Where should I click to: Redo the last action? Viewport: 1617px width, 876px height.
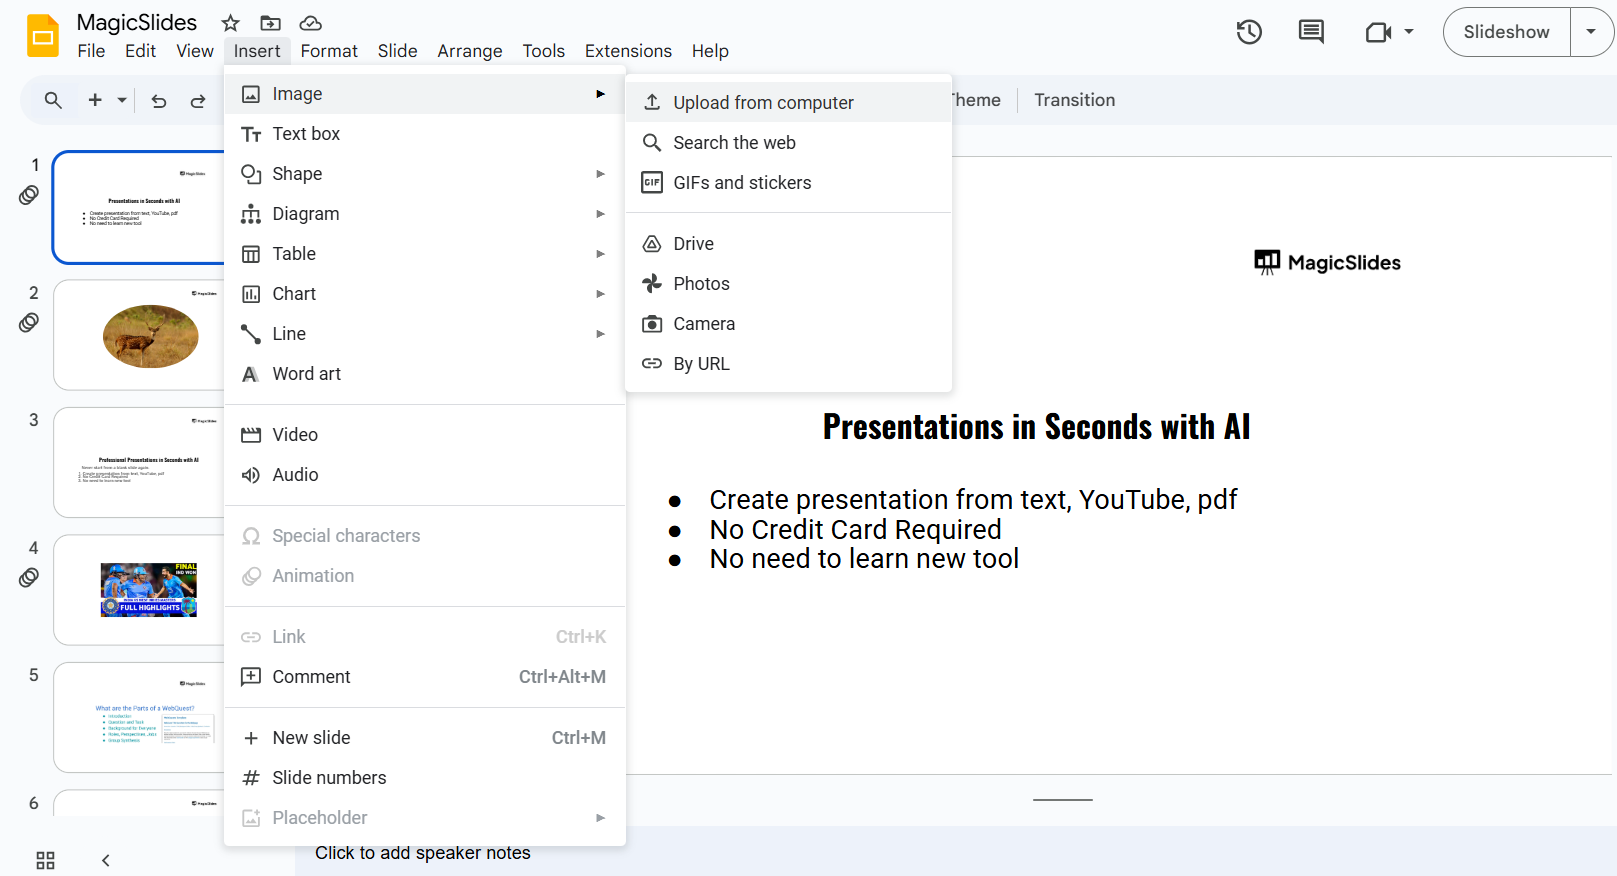(x=198, y=100)
